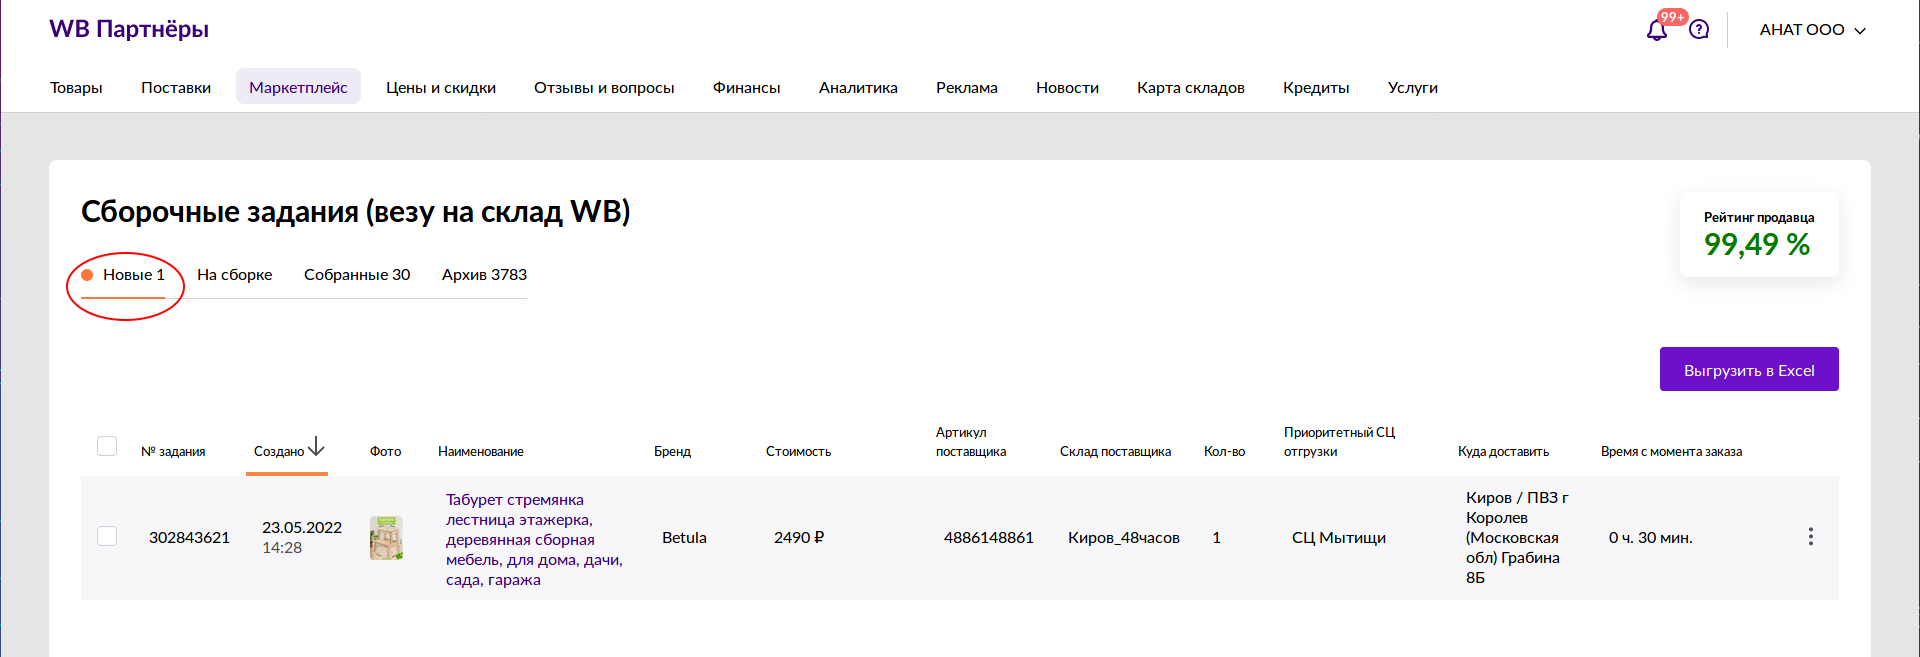Click the Куда доставить column header
The width and height of the screenshot is (1920, 657).
click(x=1503, y=452)
